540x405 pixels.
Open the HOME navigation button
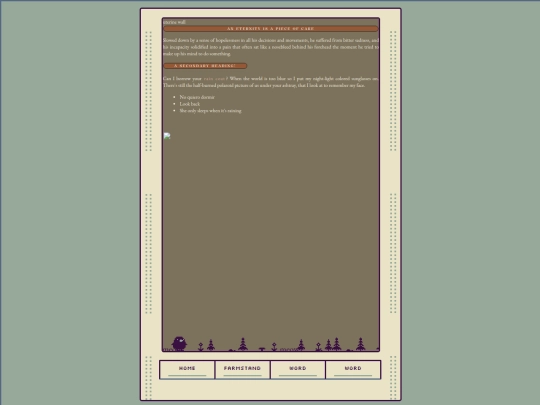(187, 370)
